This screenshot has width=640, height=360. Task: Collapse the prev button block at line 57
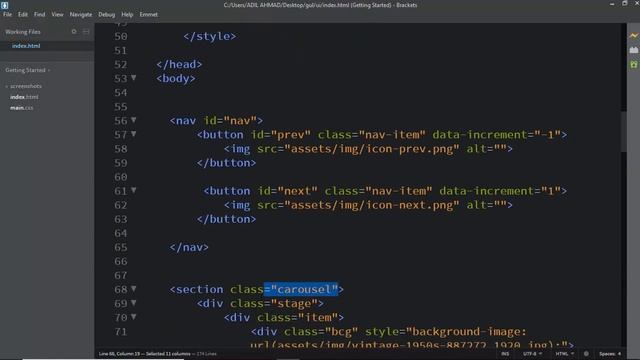coord(133,134)
